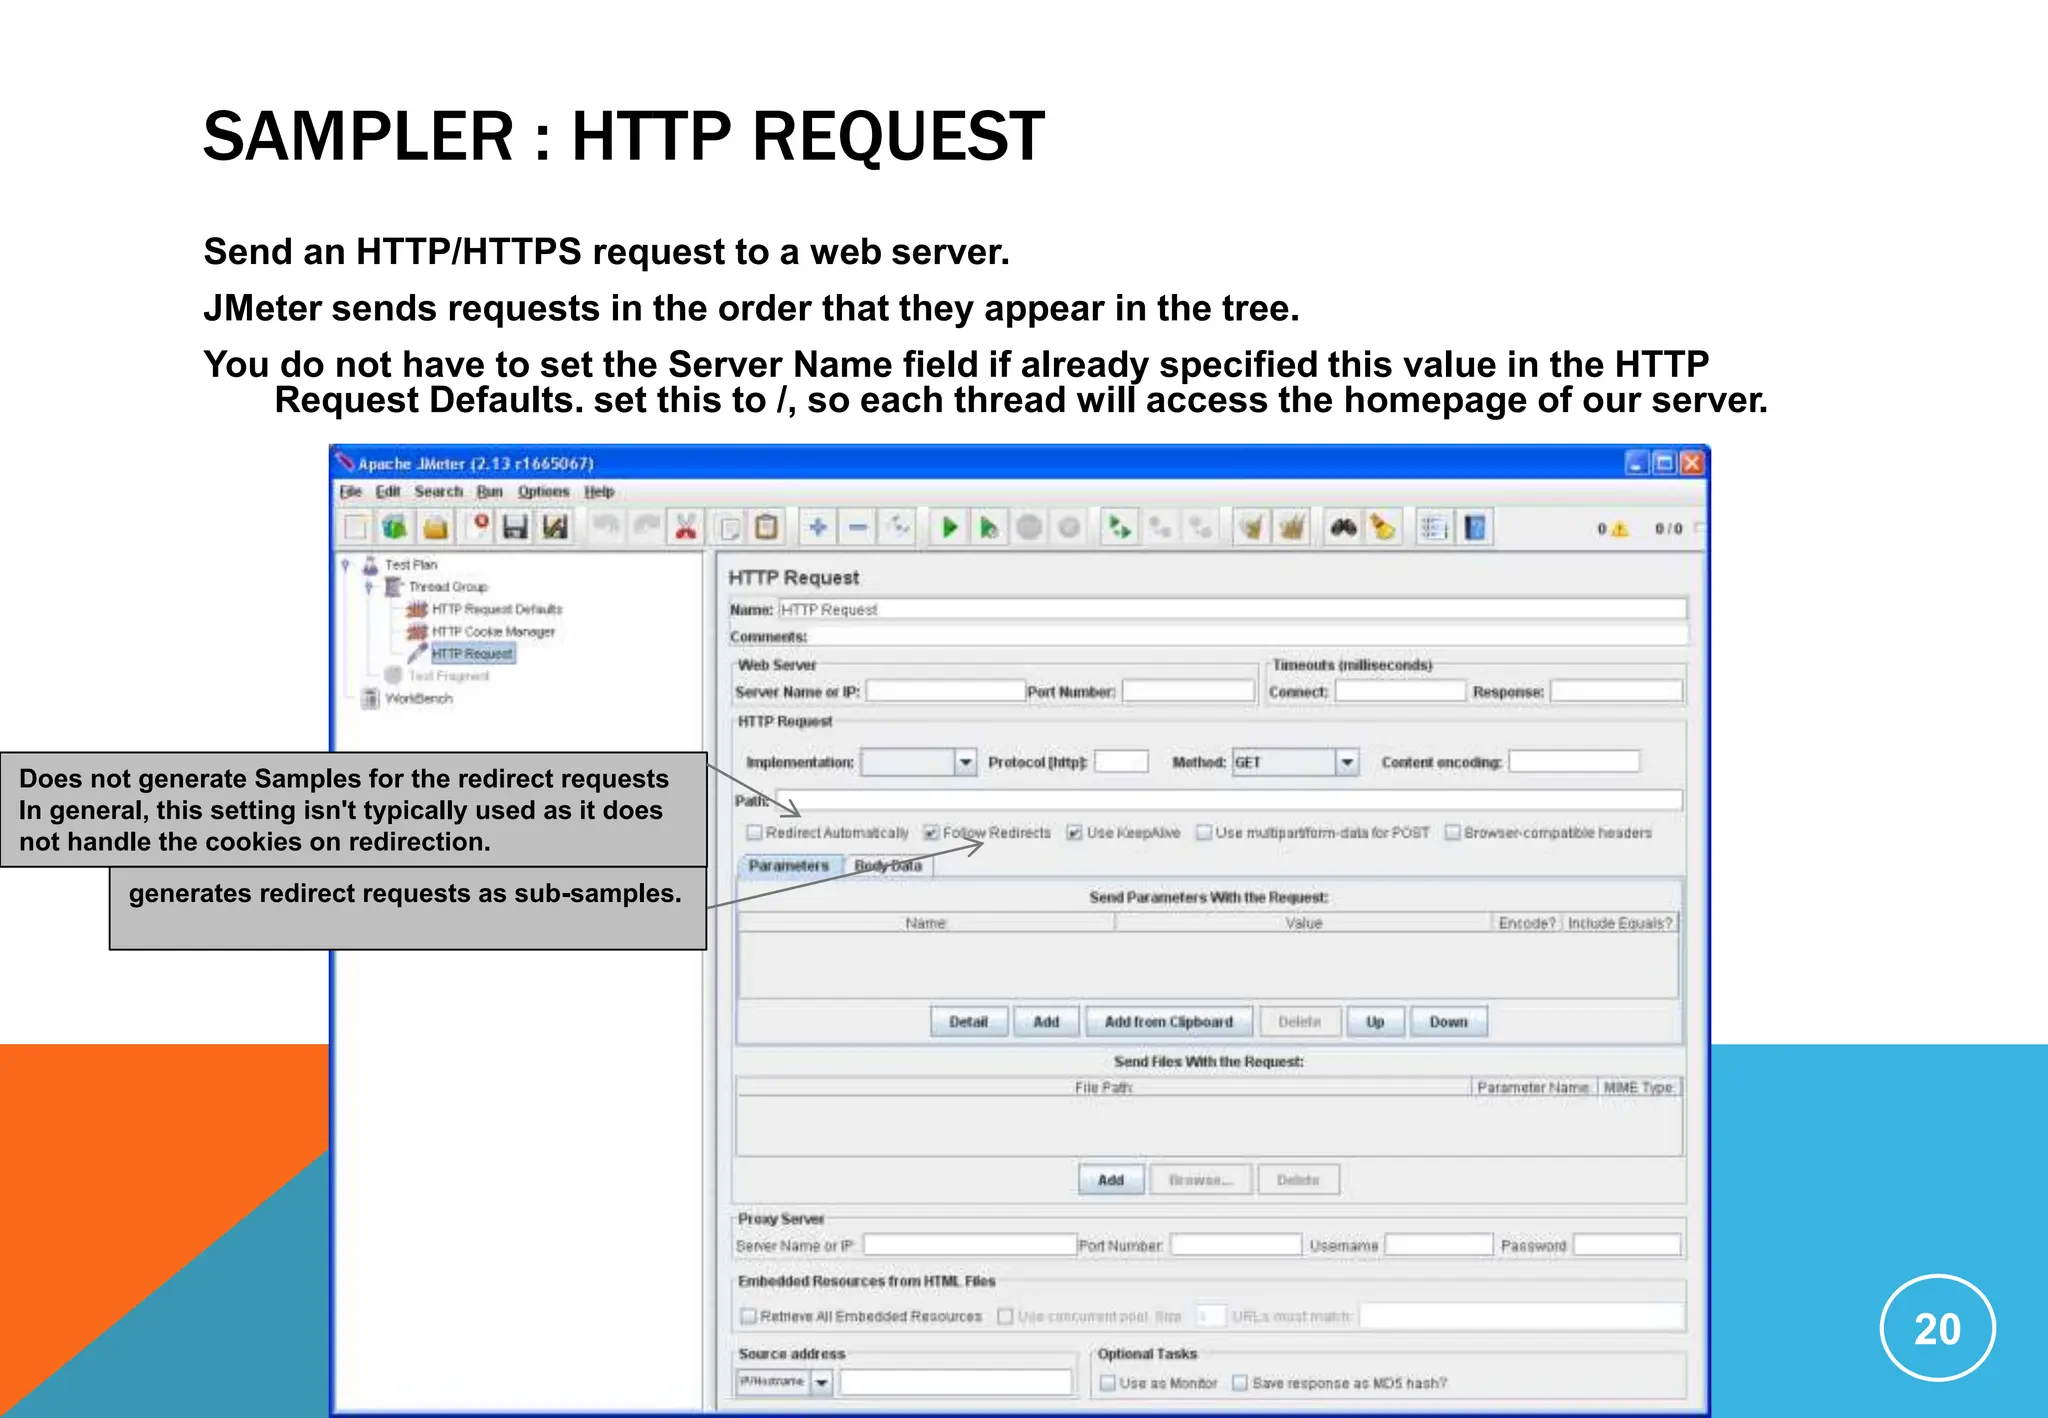Open the Method GET dropdown
Screen dimensions: 2048x1418
tap(1347, 763)
